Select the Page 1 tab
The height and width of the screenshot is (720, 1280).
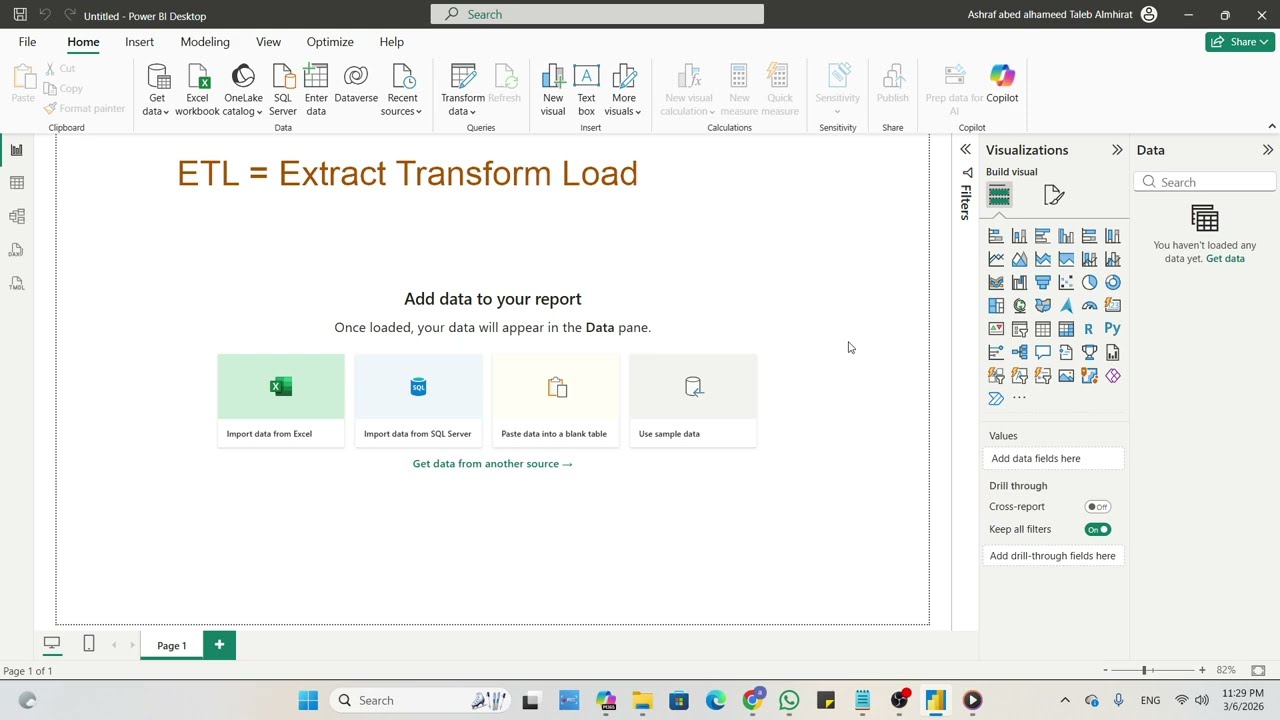[171, 645]
